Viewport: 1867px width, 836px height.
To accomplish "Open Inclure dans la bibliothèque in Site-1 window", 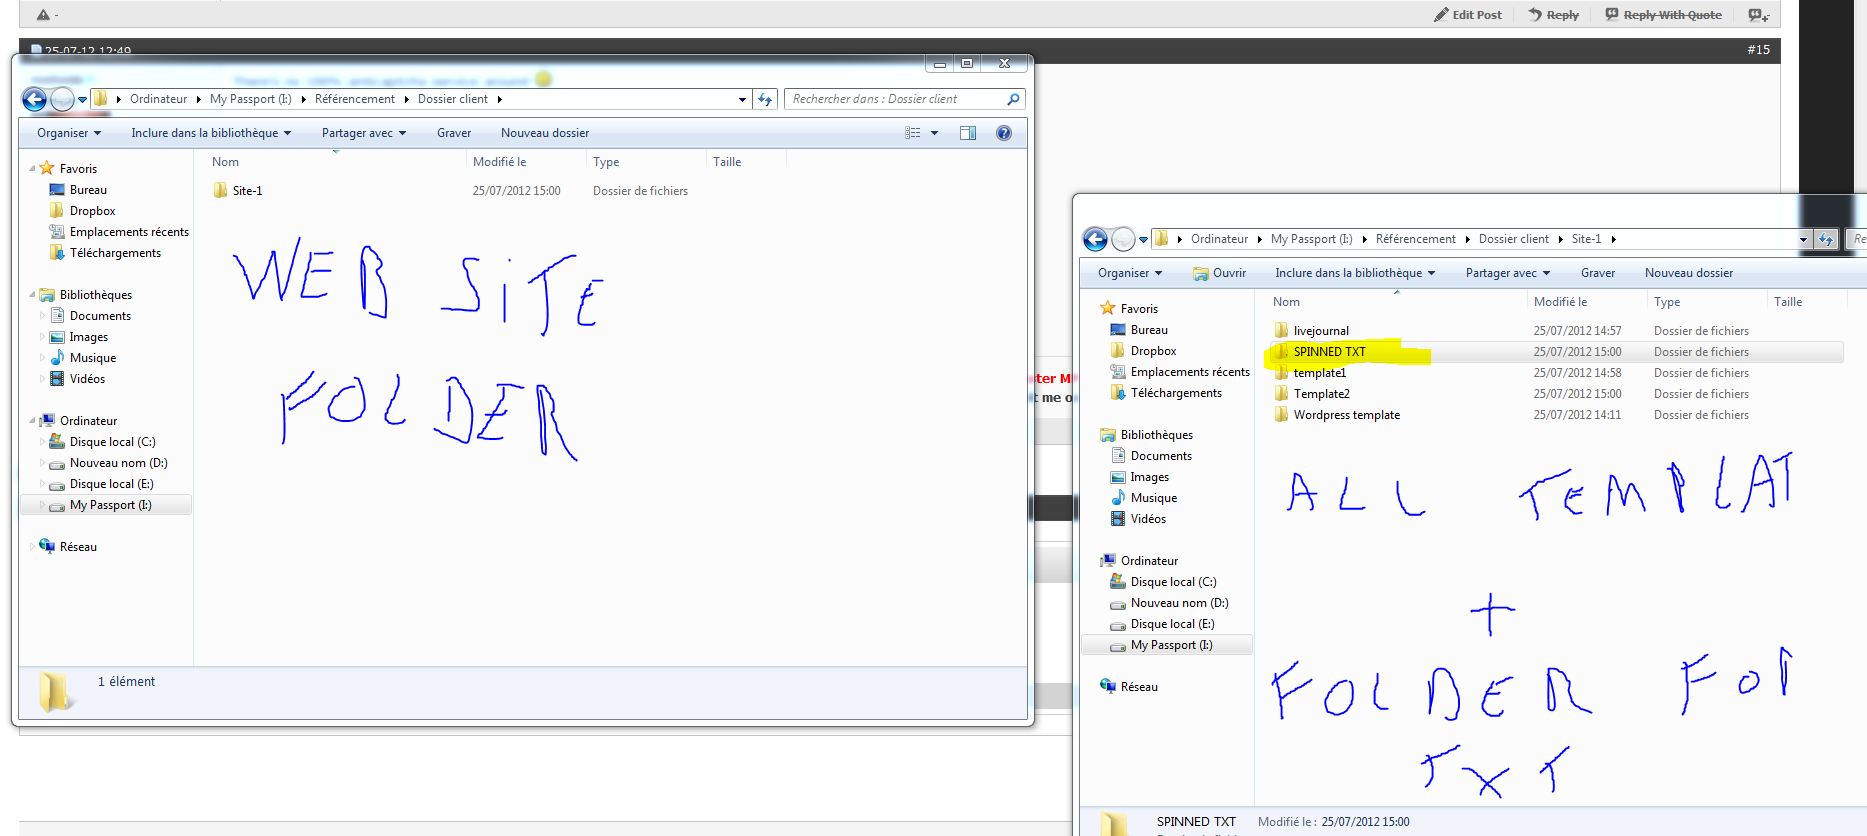I will pos(1355,273).
